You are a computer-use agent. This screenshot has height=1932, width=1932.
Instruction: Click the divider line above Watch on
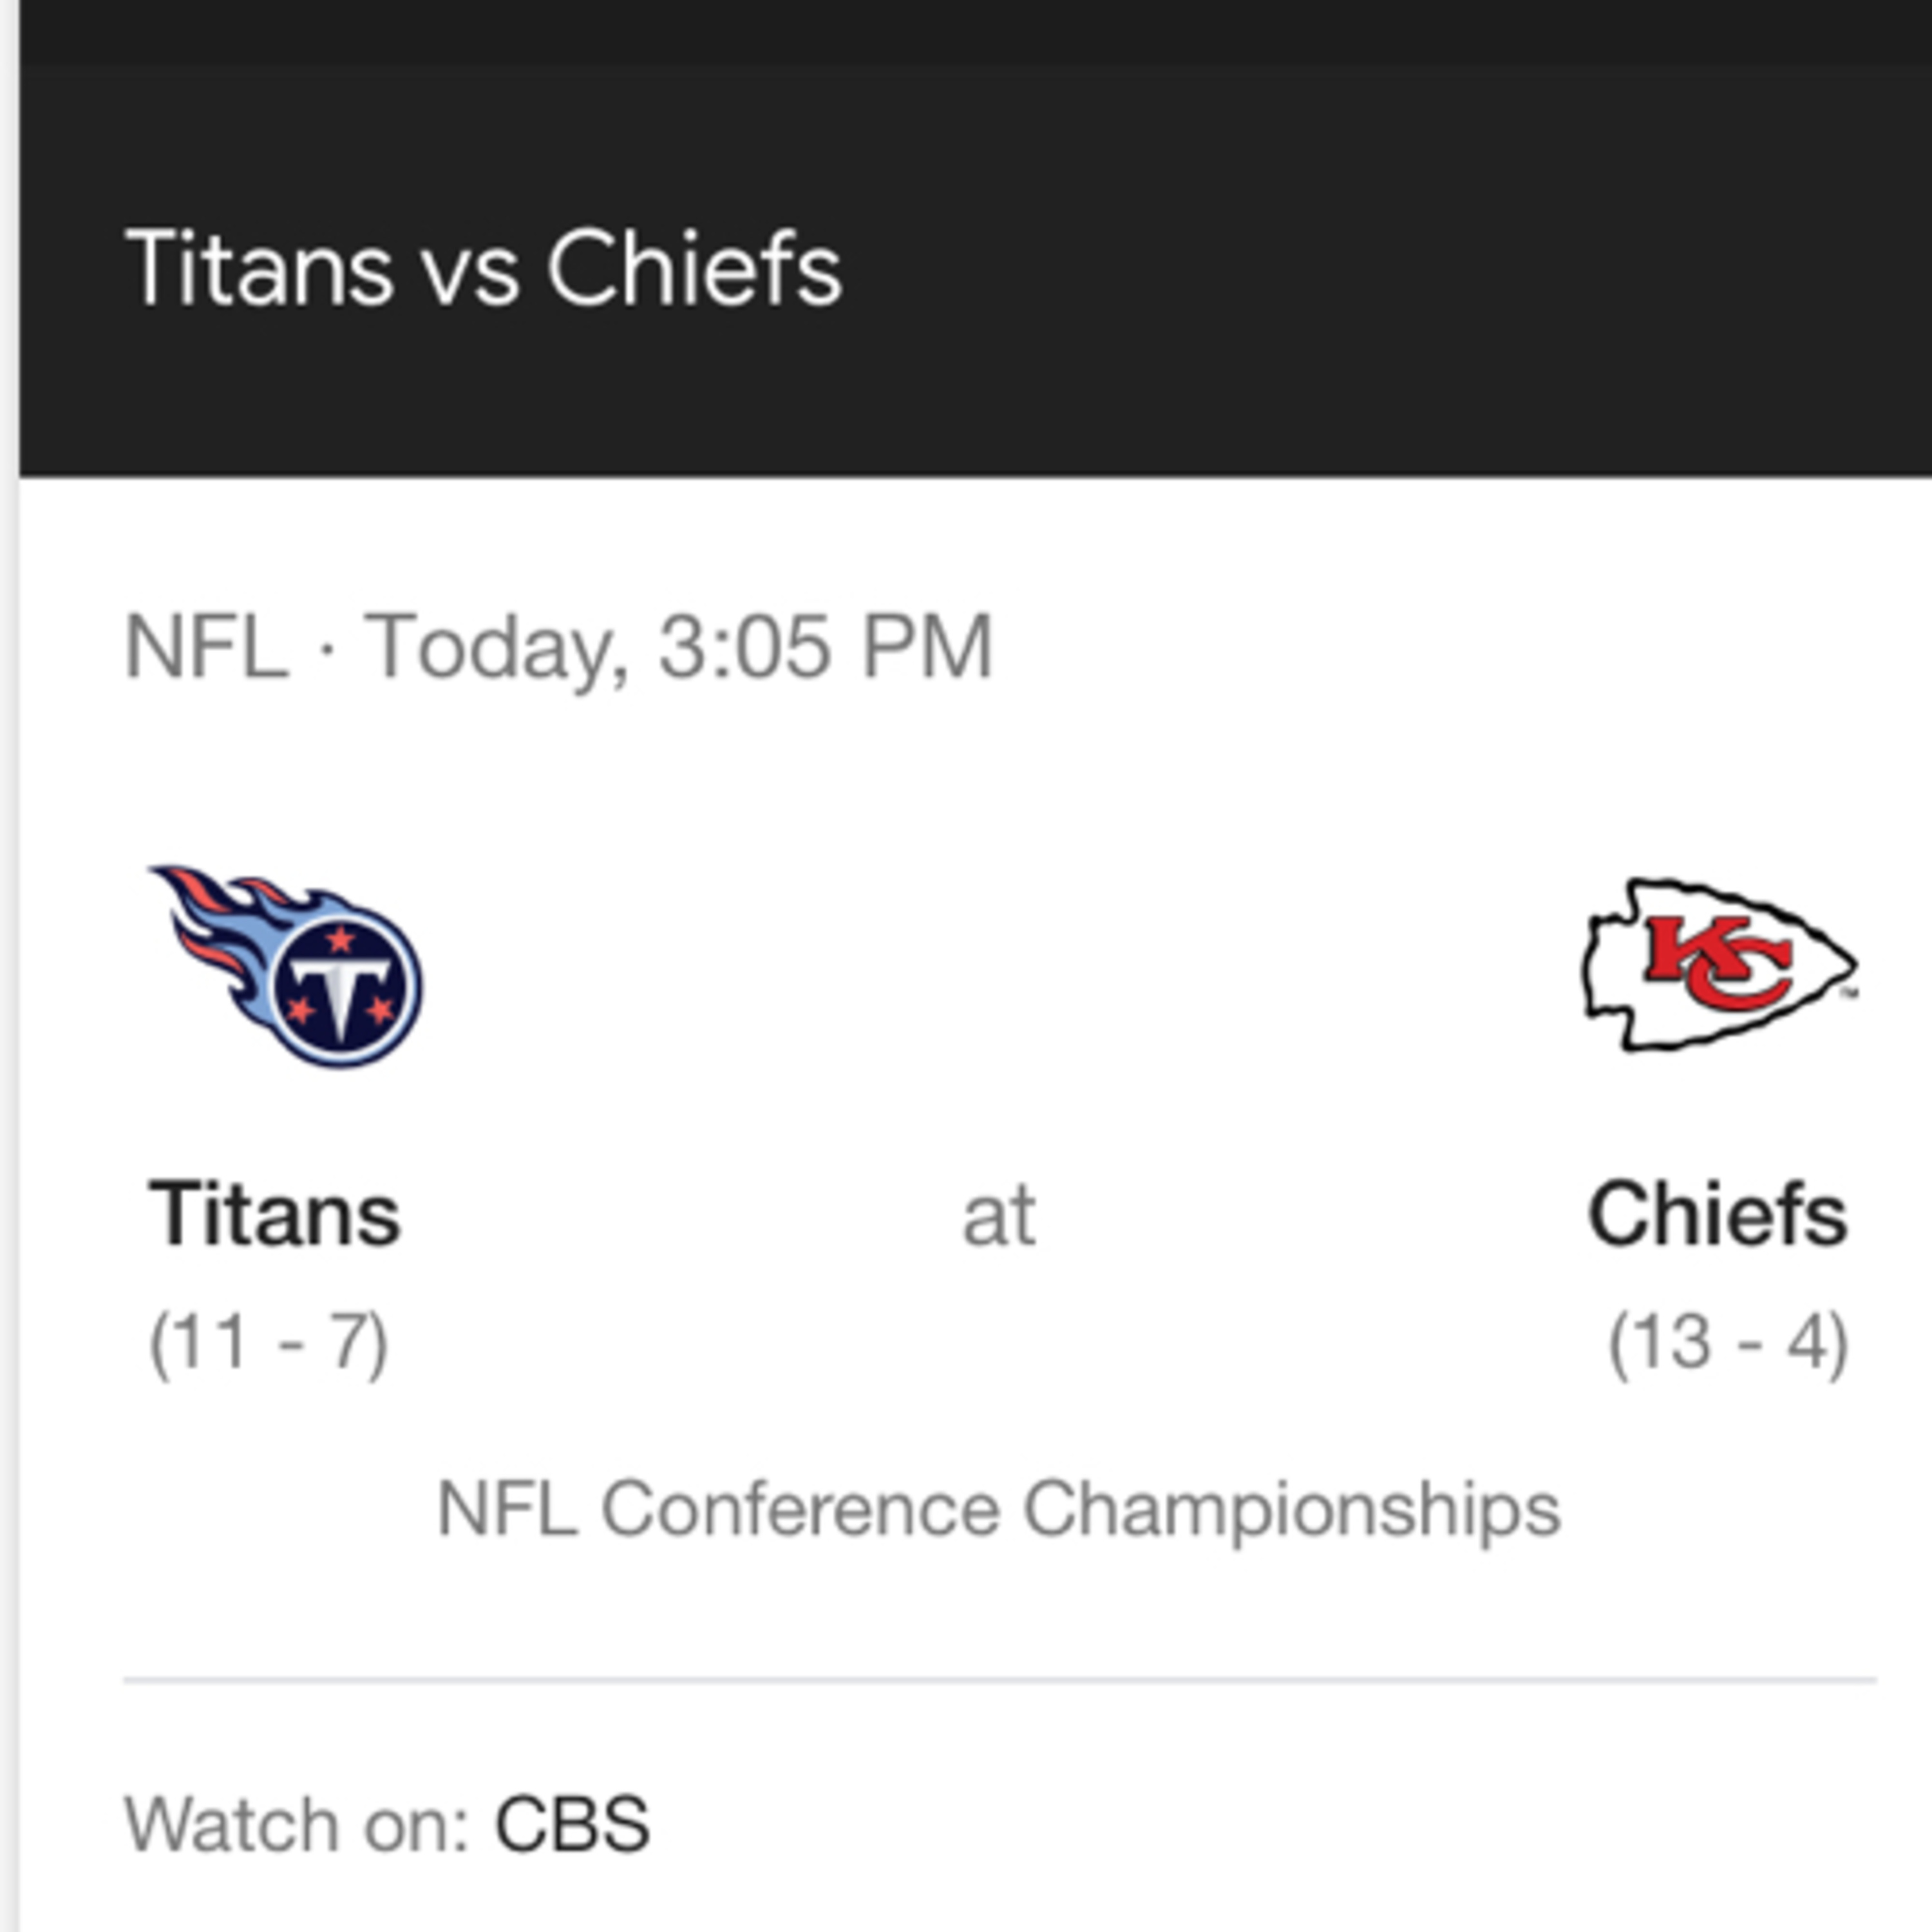tap(999, 1681)
